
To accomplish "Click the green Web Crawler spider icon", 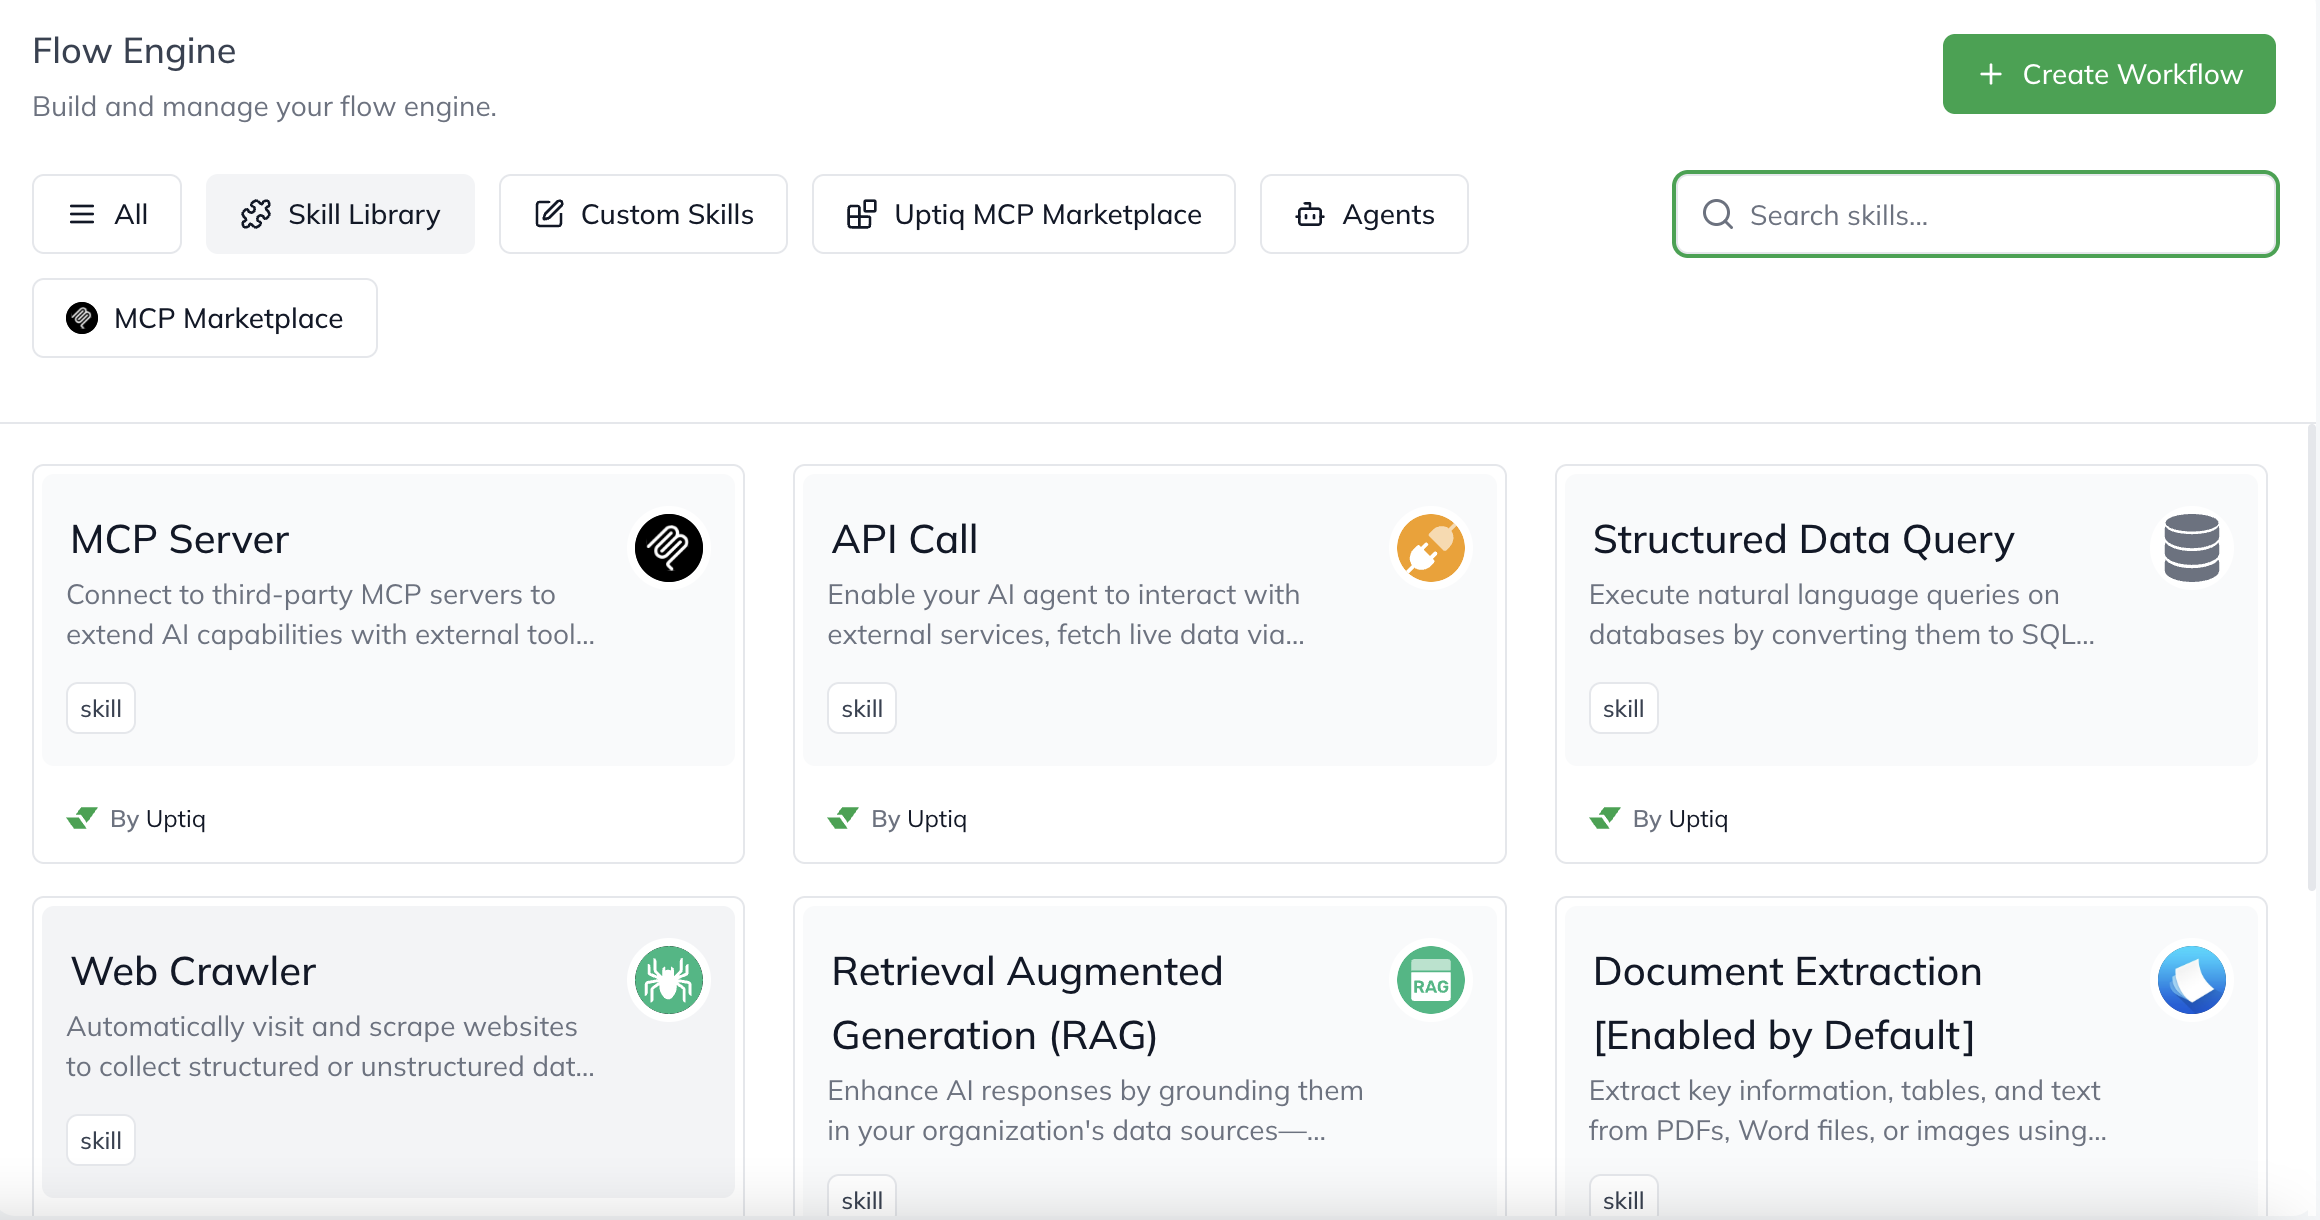I will (669, 980).
